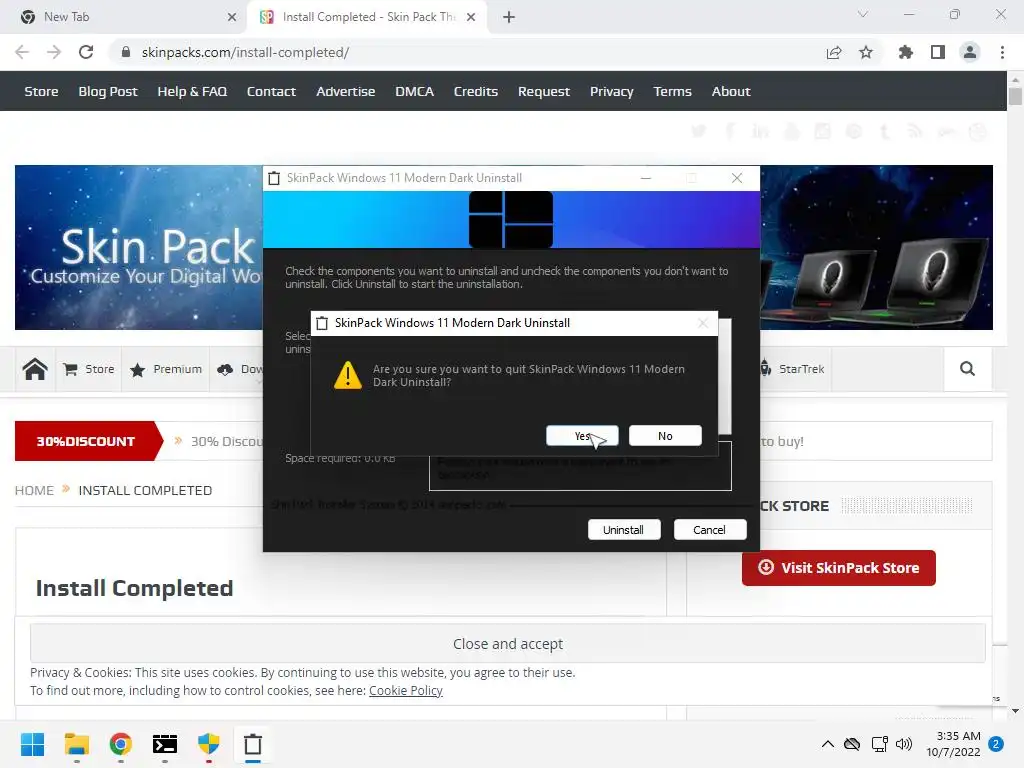Open File Explorer from taskbar
The height and width of the screenshot is (768, 1024).
coord(76,744)
